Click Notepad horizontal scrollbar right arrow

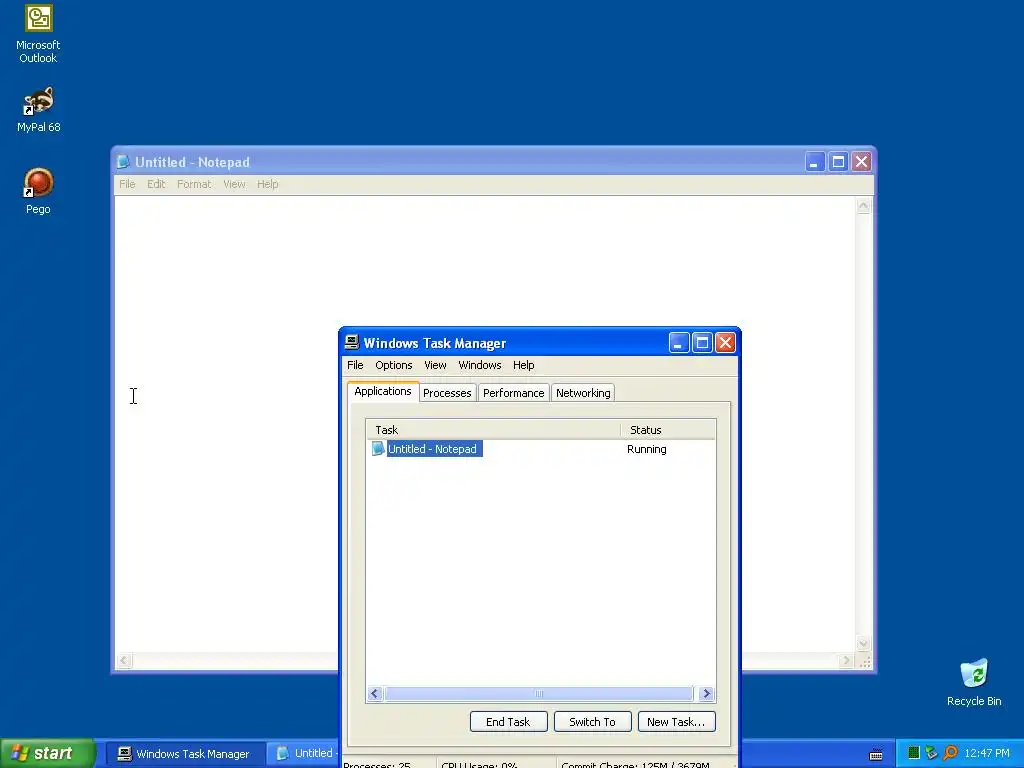click(x=847, y=661)
